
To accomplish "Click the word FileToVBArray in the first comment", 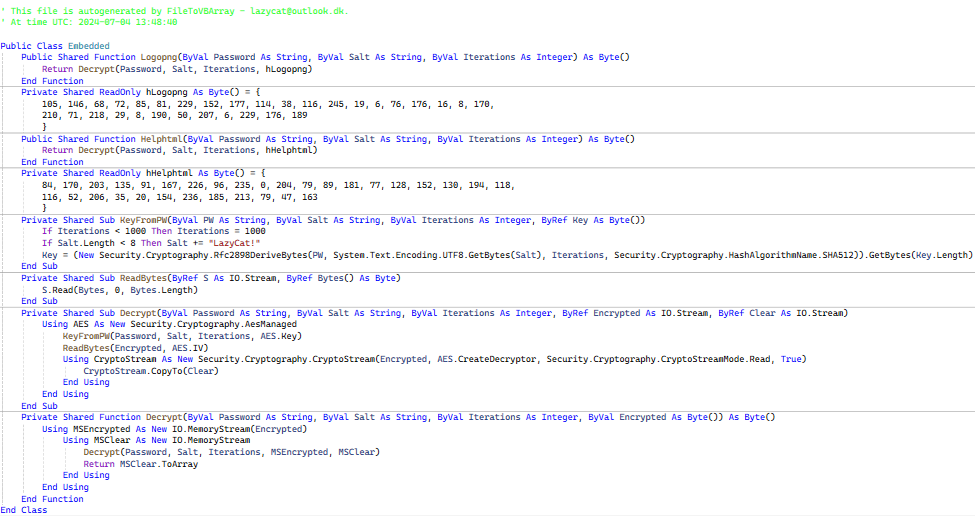I will point(200,11).
